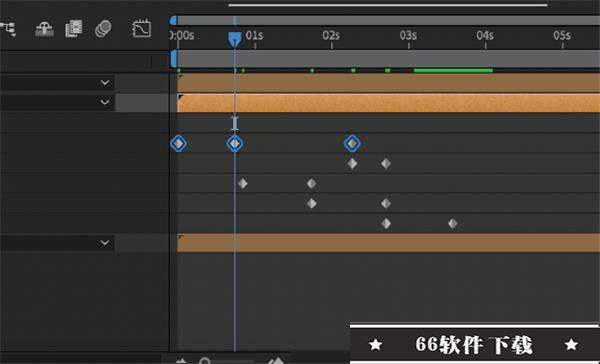The height and width of the screenshot is (364, 600).
Task: Select the last keyframe in the bottom keyframe row
Action: [x=453, y=224]
